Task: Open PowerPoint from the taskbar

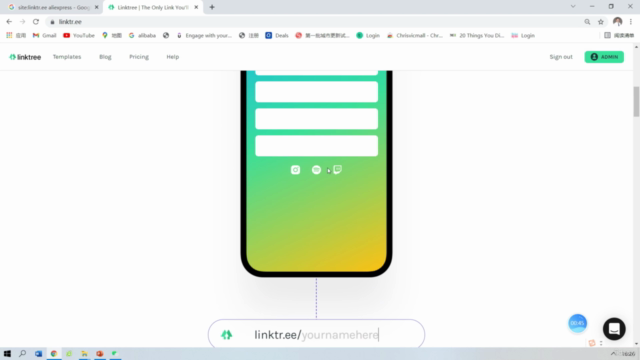Action: click(100, 353)
